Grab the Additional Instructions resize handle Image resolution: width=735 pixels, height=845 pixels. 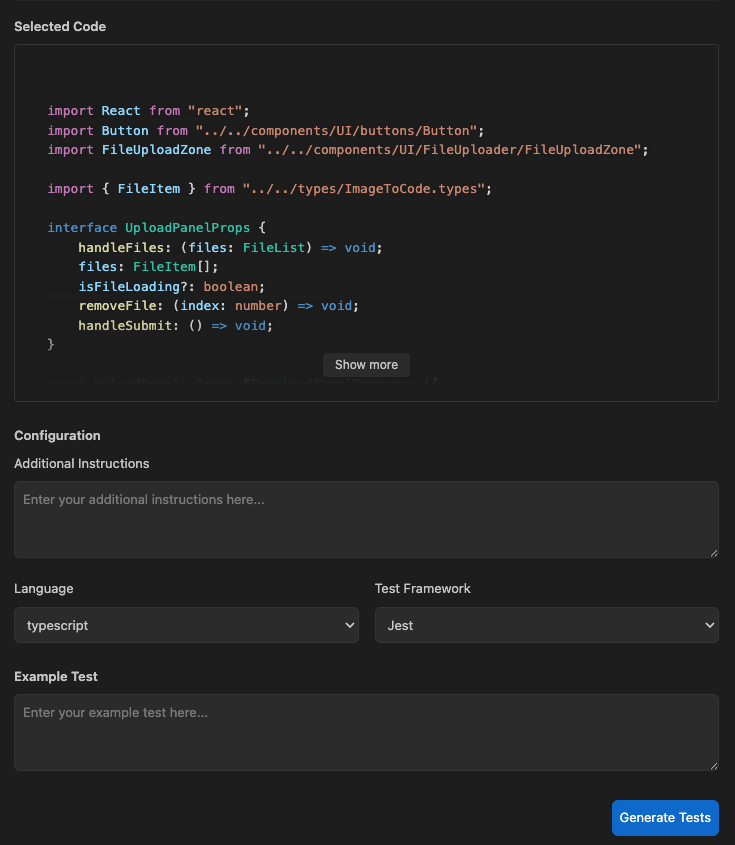[x=714, y=553]
